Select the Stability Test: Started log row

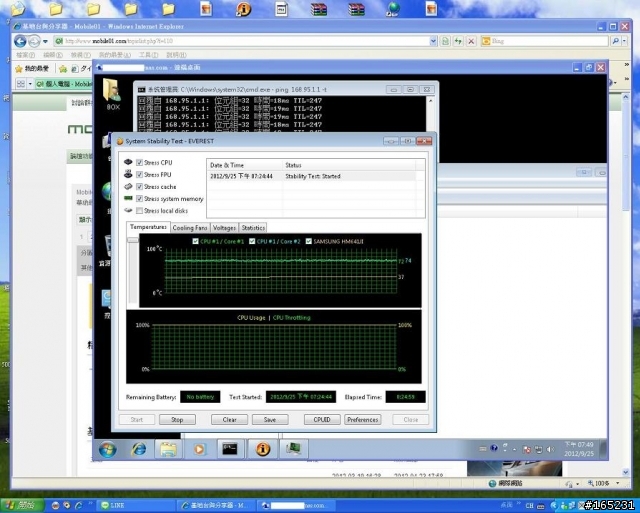312,176
